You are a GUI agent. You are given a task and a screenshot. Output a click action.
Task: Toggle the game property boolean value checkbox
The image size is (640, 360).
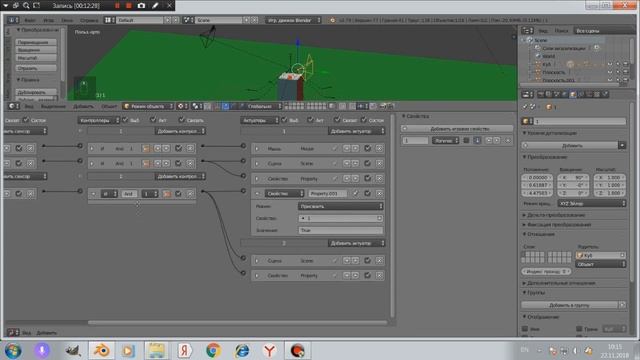click(466, 140)
